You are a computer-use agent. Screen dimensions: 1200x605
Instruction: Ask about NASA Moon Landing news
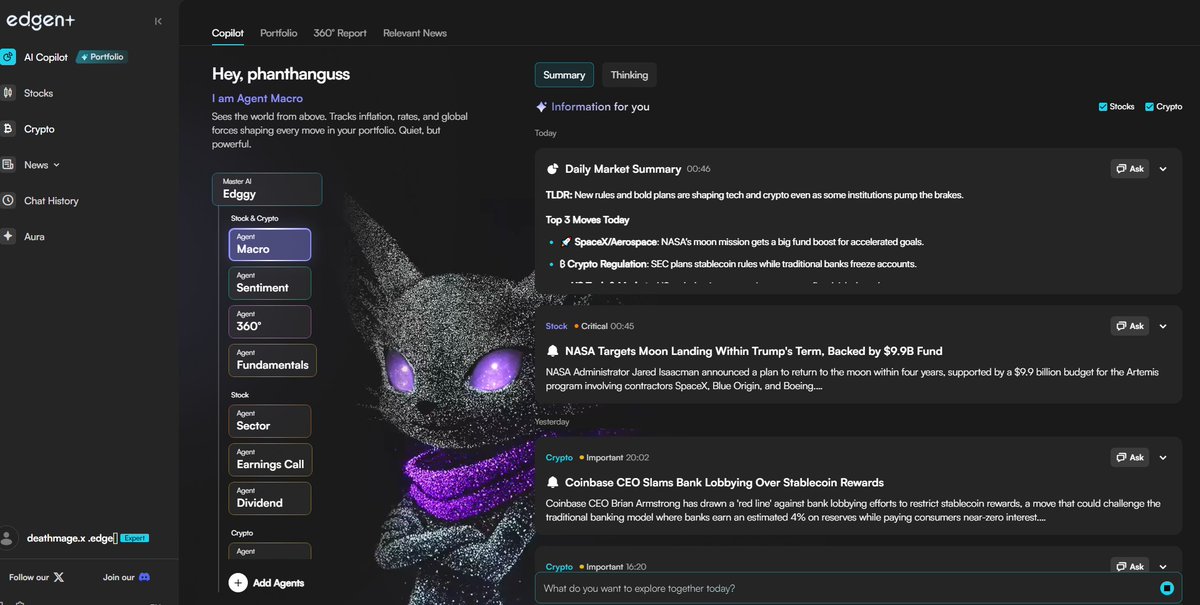(1130, 326)
